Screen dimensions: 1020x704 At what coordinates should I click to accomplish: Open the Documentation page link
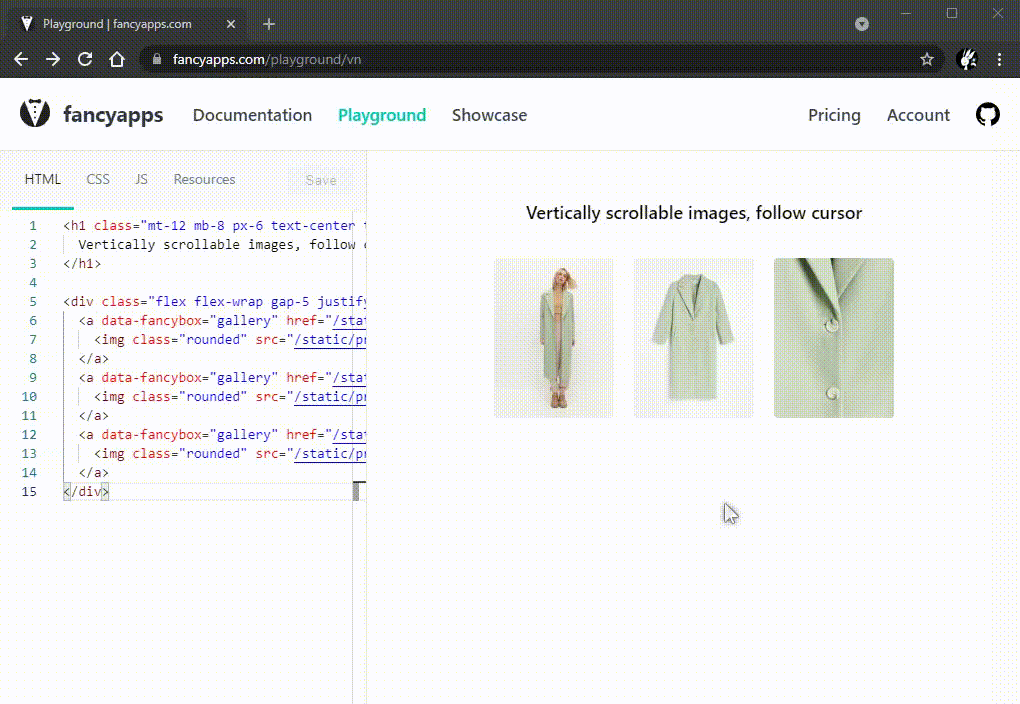252,115
